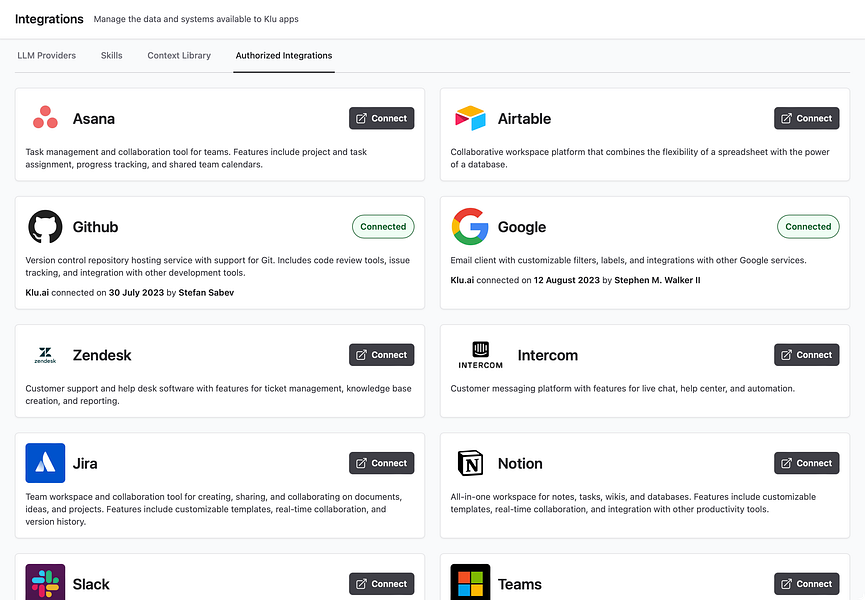Click the date 30 July 2023
This screenshot has width=865, height=600.
point(136,293)
